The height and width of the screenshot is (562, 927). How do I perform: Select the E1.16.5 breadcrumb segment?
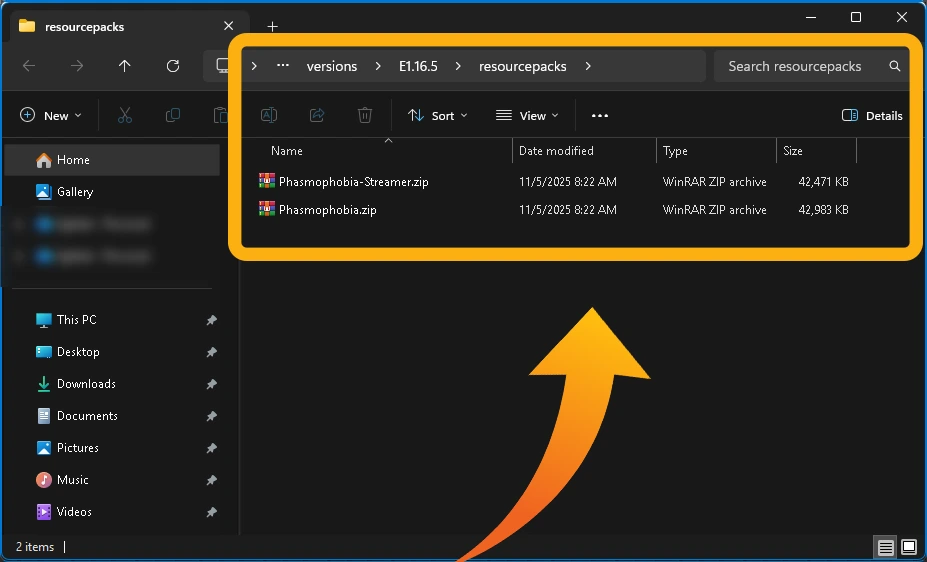click(x=418, y=67)
